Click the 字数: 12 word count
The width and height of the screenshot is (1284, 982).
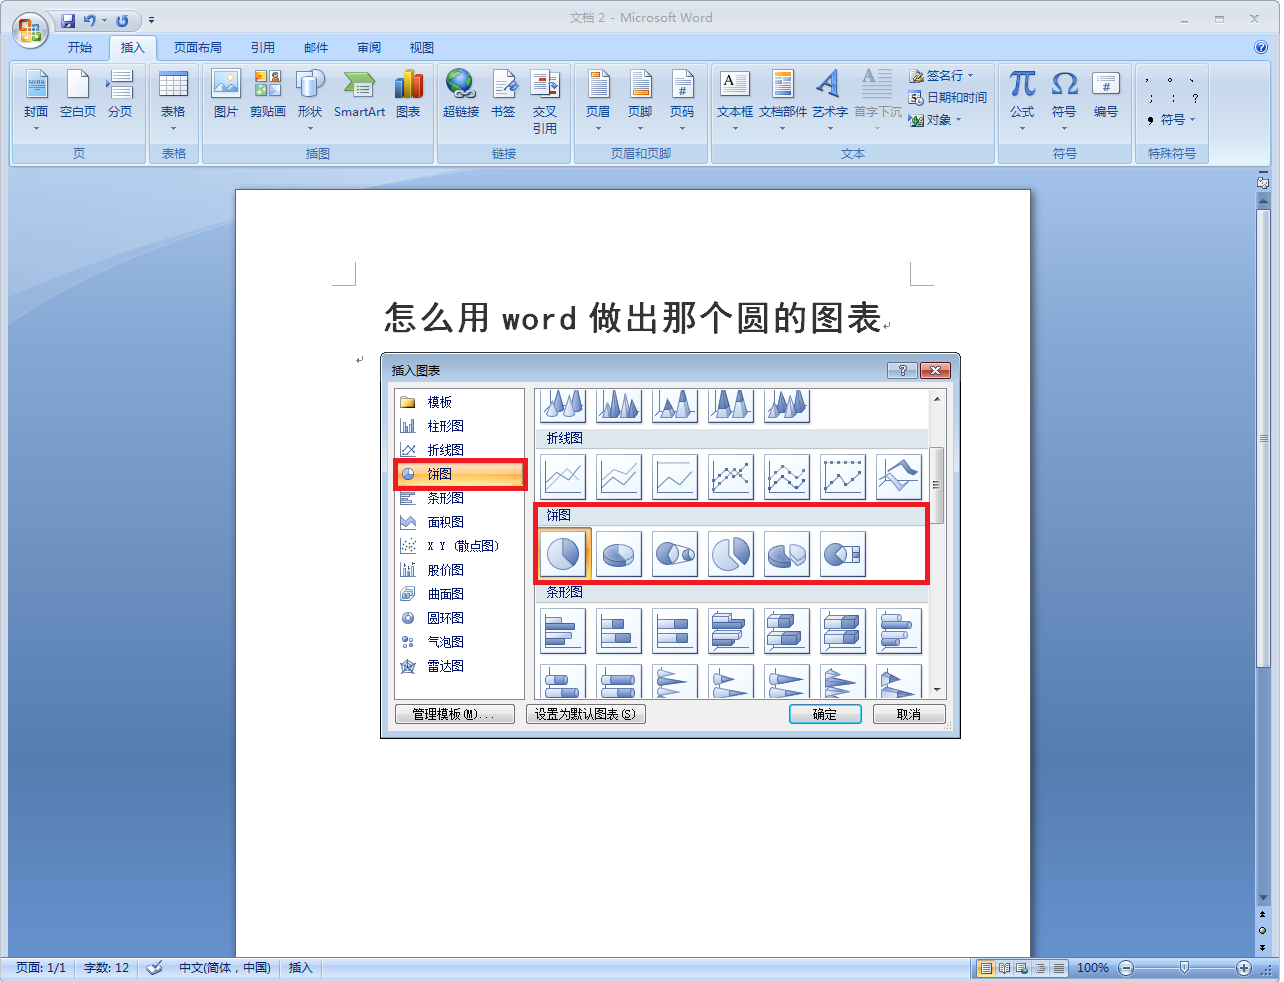click(106, 968)
